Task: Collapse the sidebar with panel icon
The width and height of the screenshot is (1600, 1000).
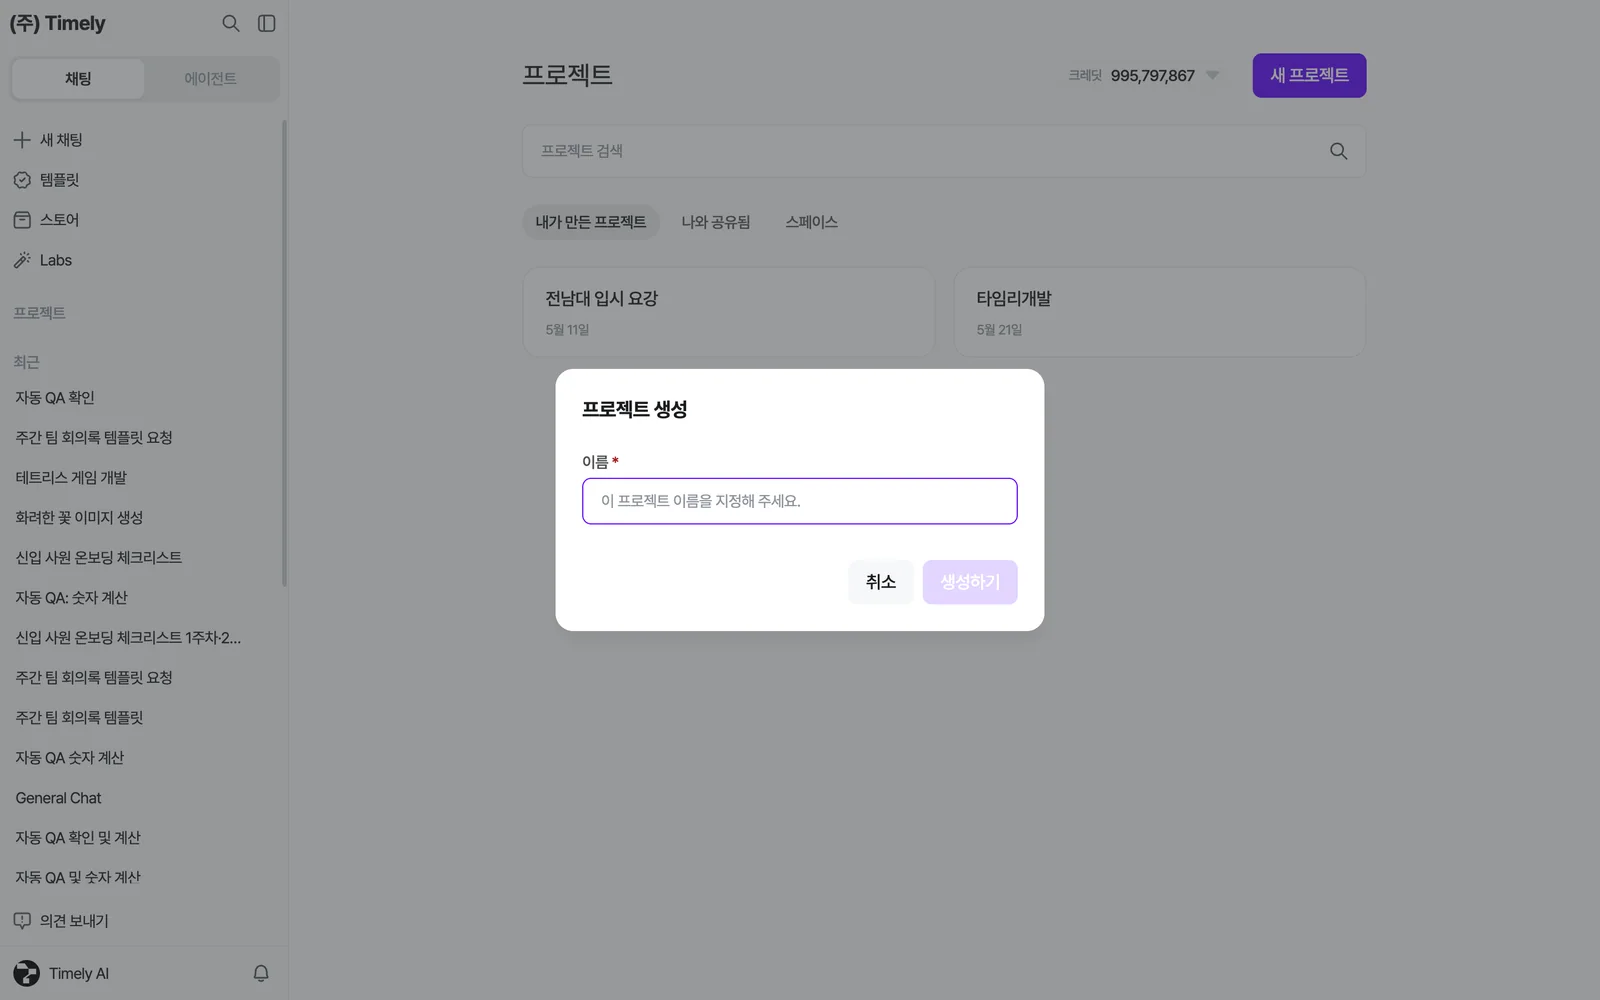Action: (267, 23)
